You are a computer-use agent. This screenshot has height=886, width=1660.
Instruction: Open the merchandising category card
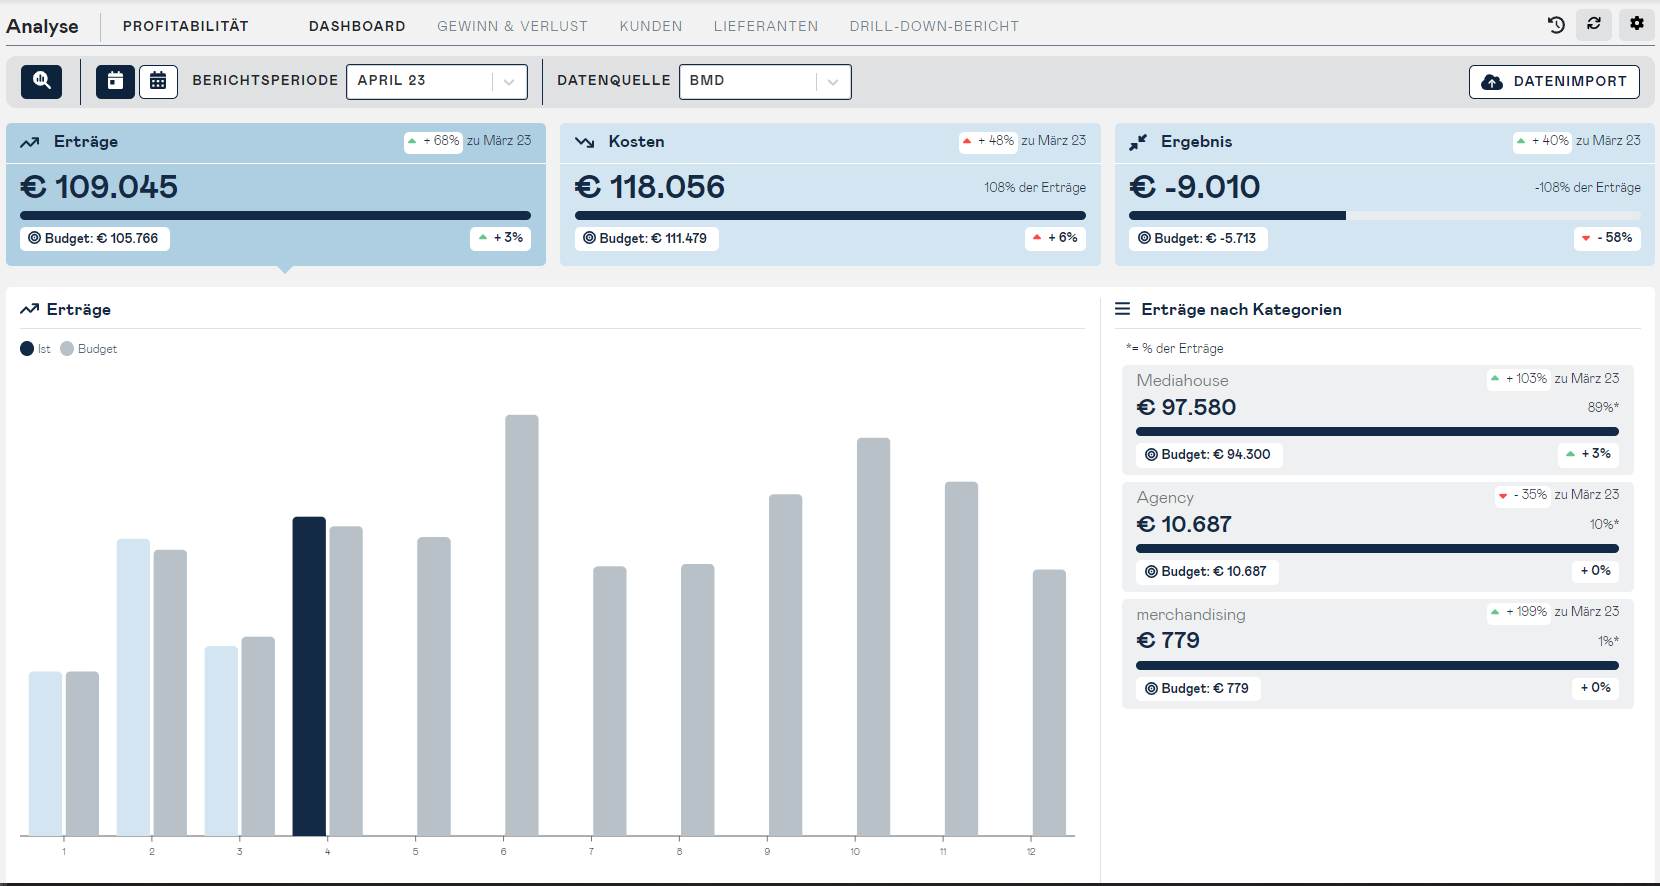(x=1378, y=654)
